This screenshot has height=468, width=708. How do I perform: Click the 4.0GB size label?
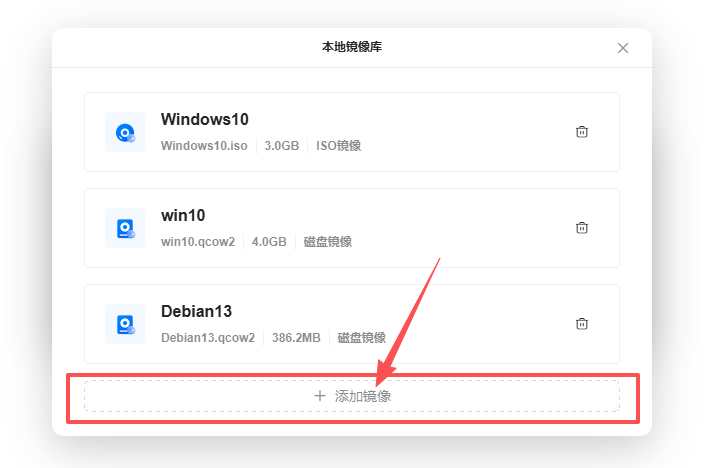point(269,242)
